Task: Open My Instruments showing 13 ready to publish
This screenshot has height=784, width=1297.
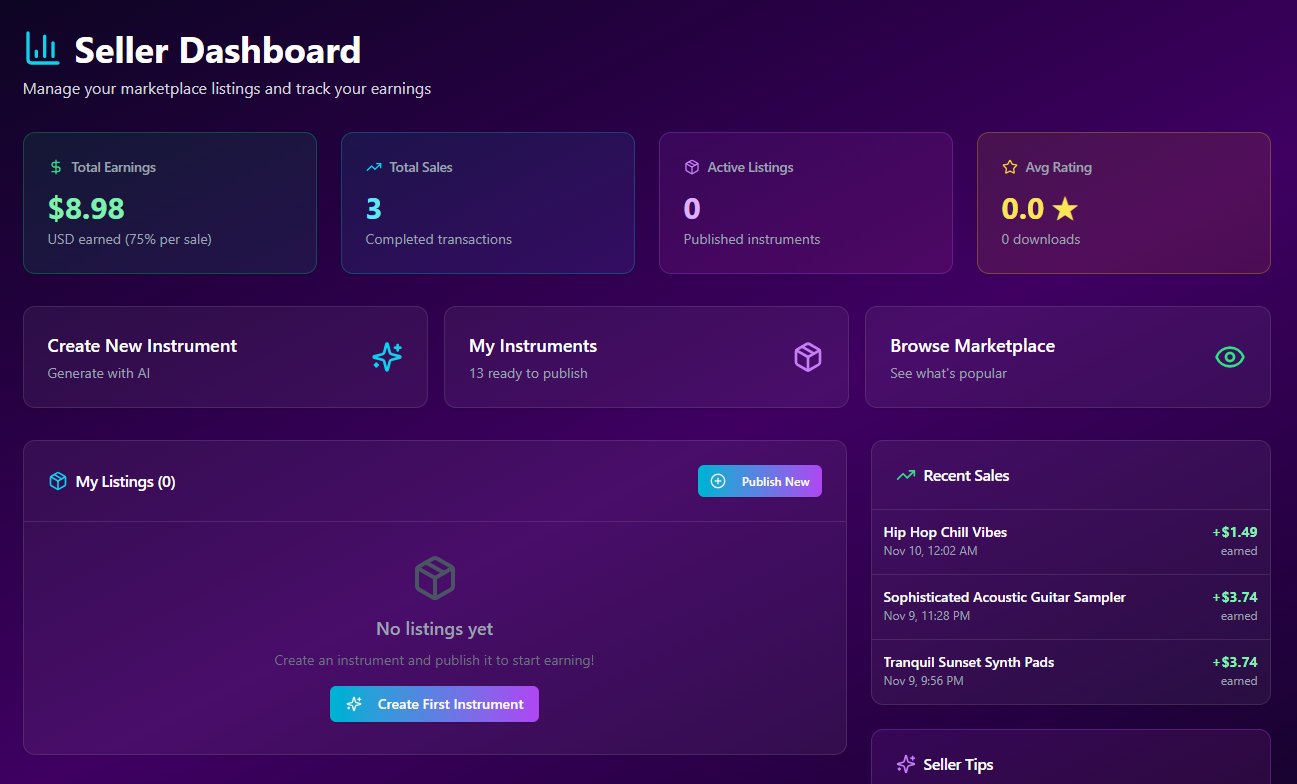Action: pos(646,357)
